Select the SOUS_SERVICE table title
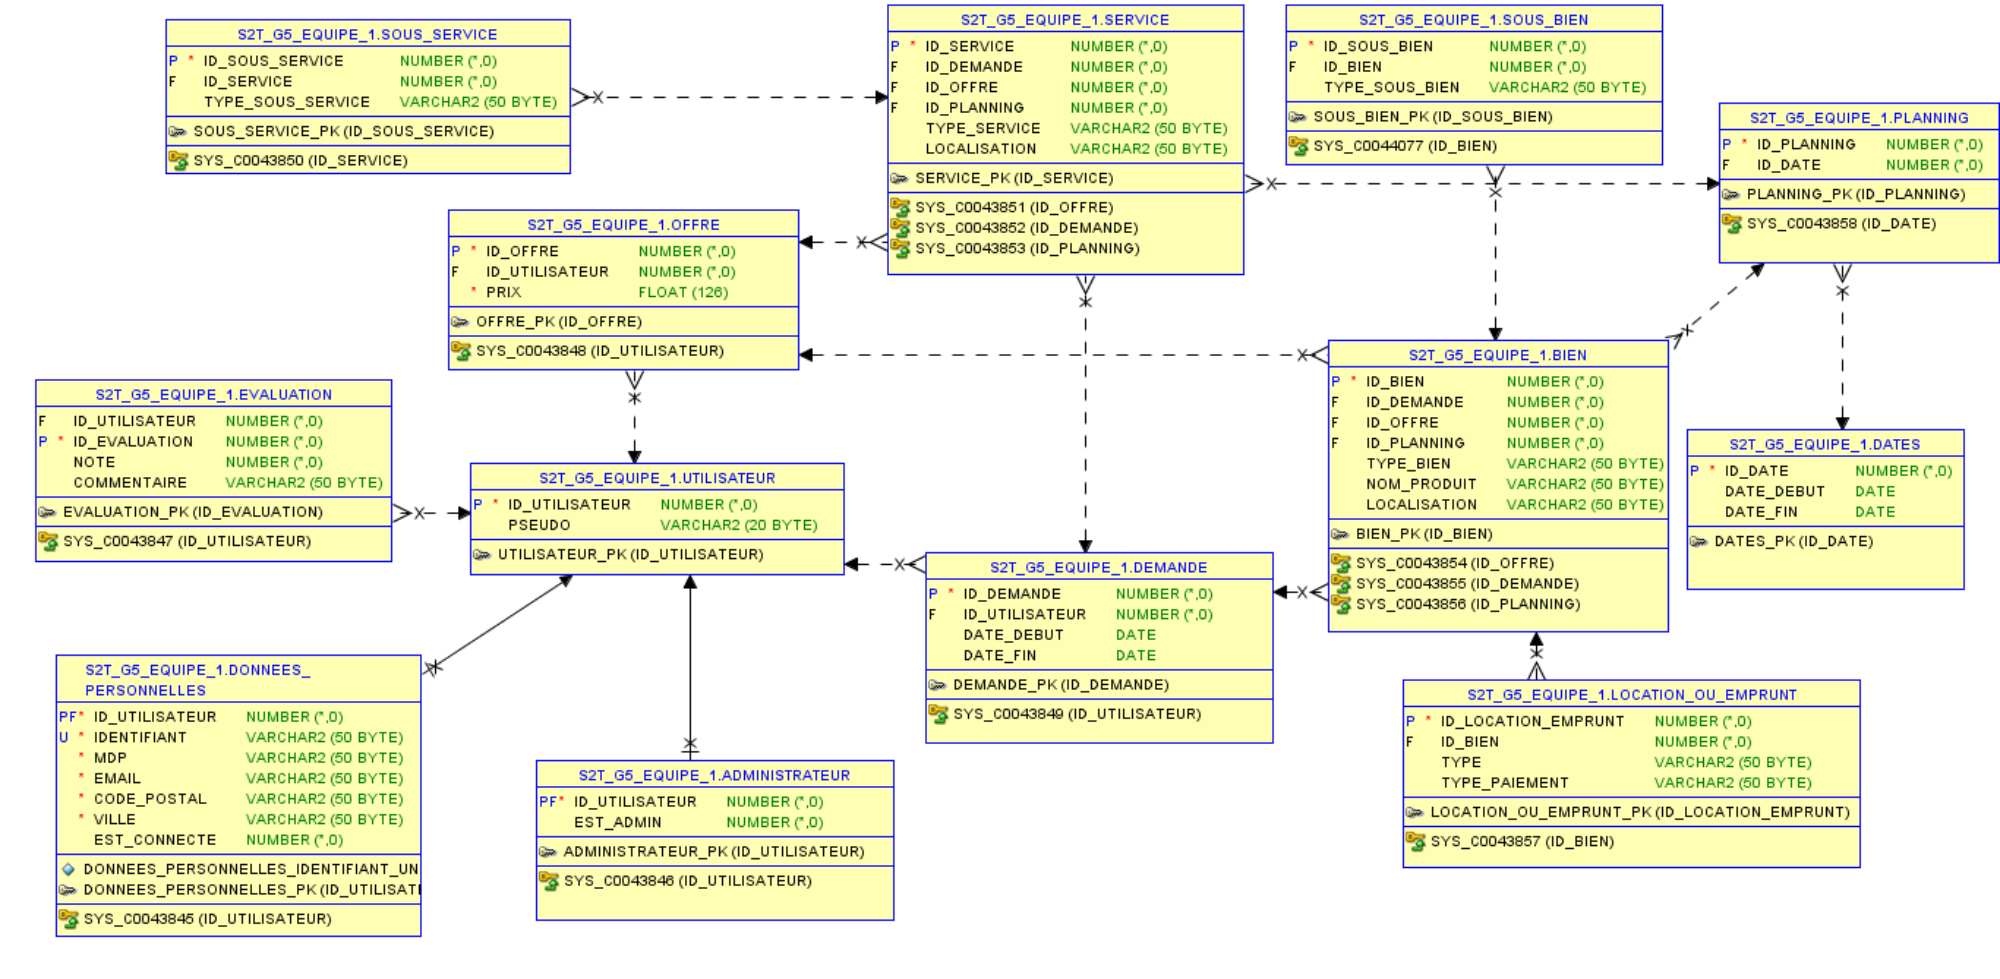Image resolution: width=2000 pixels, height=979 pixels. (367, 34)
